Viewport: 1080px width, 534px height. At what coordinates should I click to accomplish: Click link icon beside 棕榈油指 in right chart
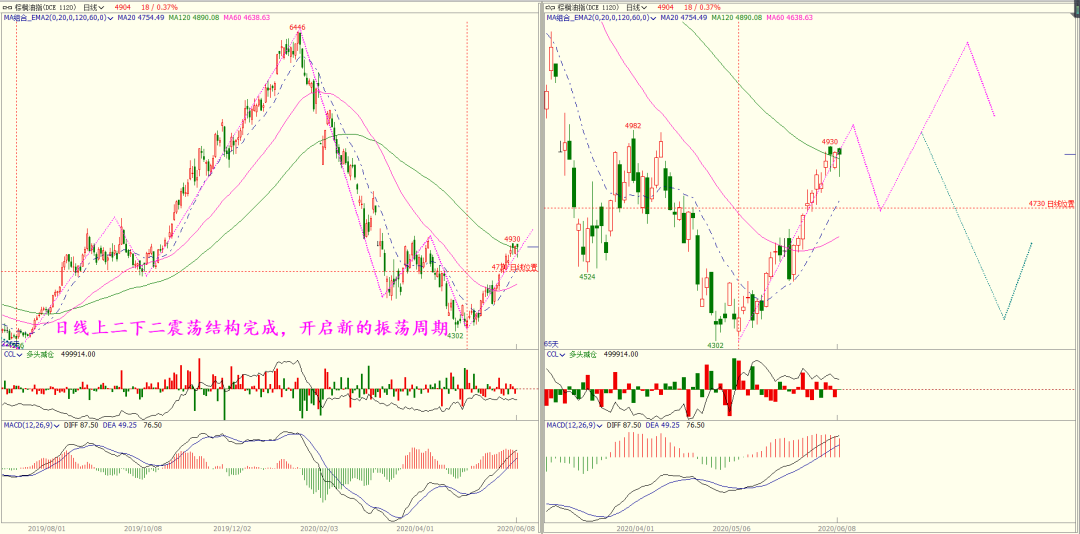click(550, 8)
